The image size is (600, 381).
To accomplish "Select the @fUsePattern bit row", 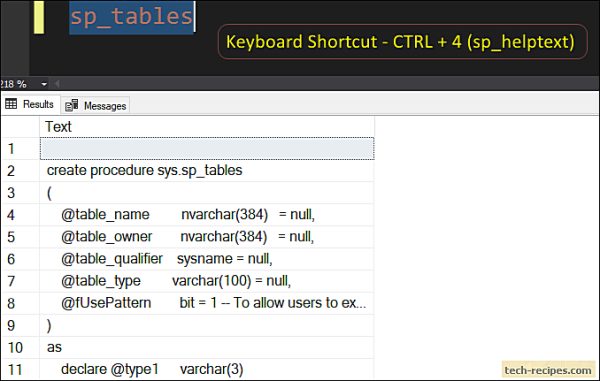I will point(207,303).
